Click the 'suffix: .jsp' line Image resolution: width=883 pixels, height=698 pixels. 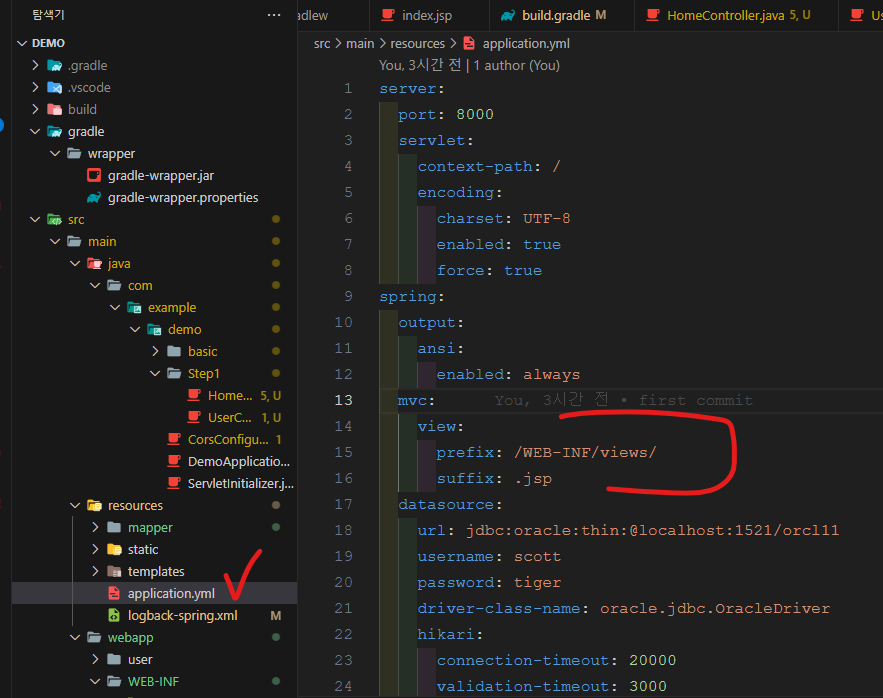point(494,478)
